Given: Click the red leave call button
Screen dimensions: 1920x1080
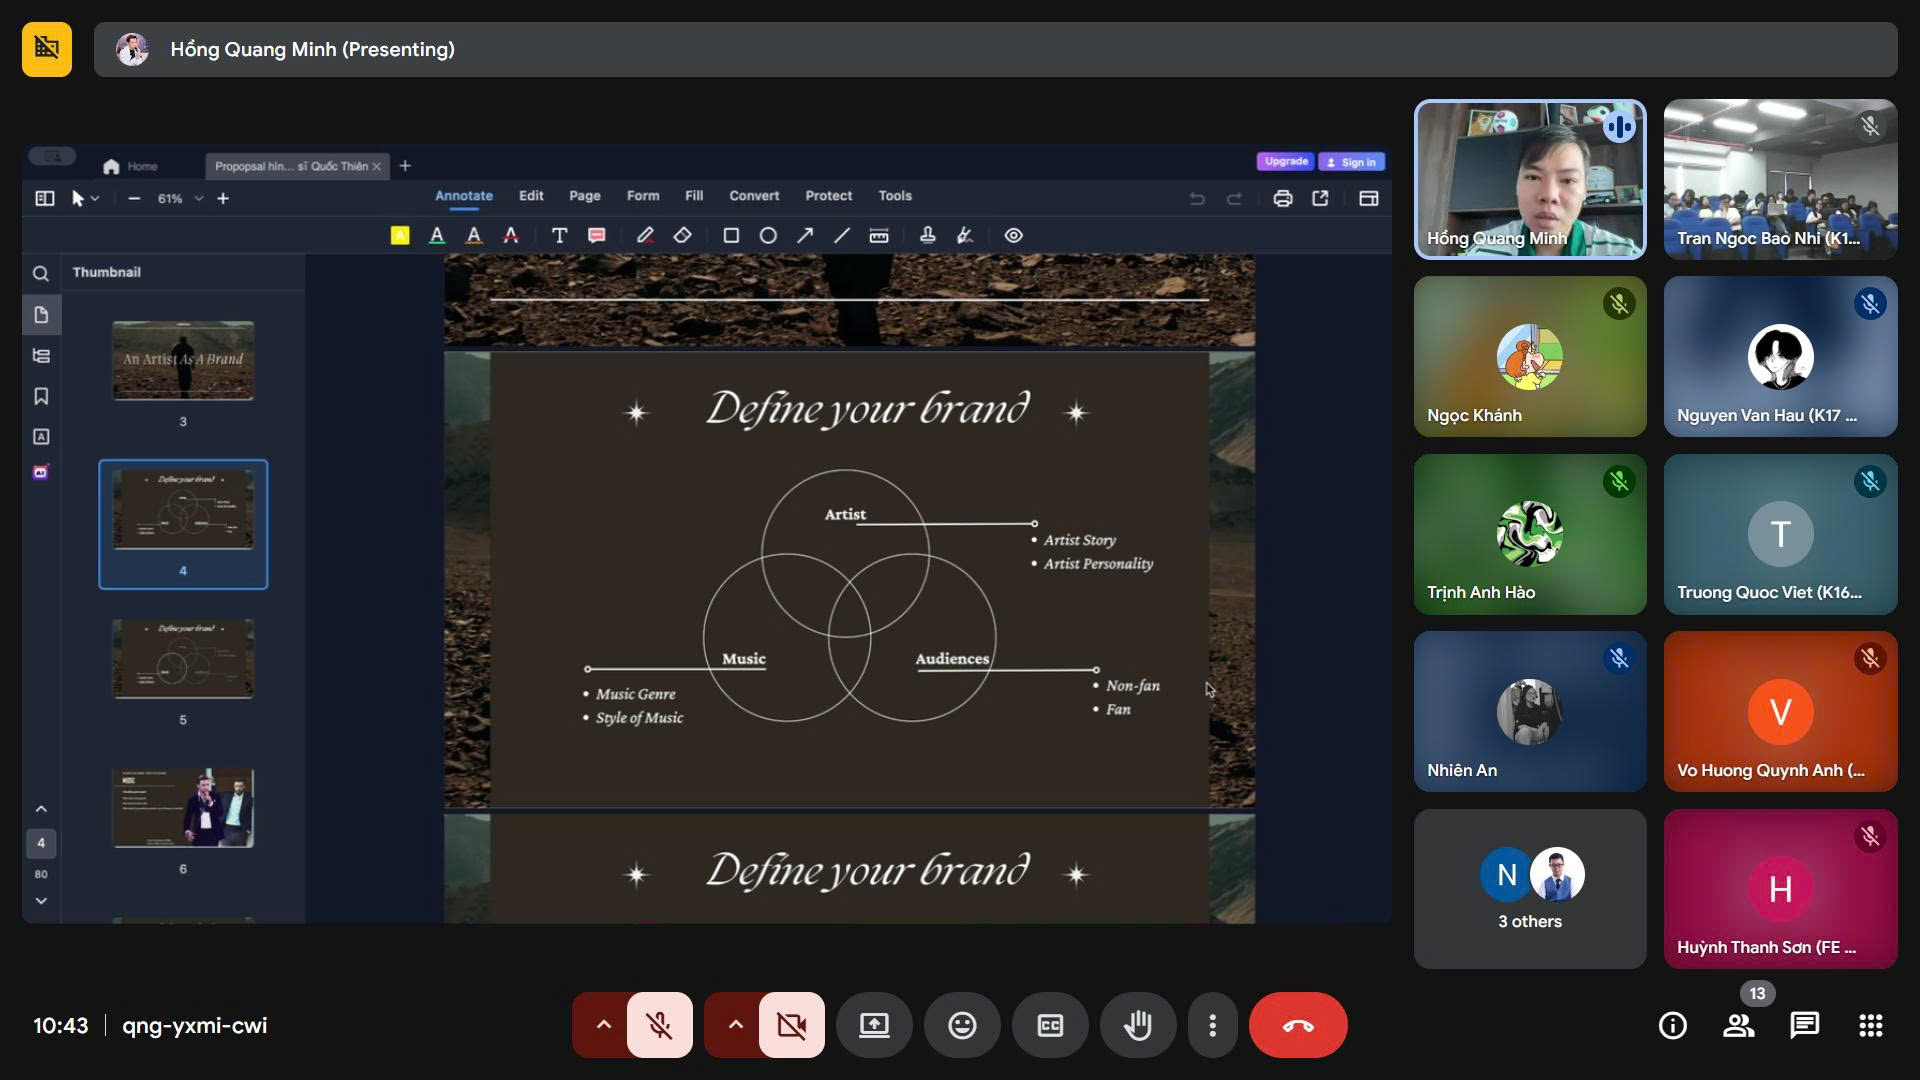Looking at the screenshot, I should point(1297,1025).
